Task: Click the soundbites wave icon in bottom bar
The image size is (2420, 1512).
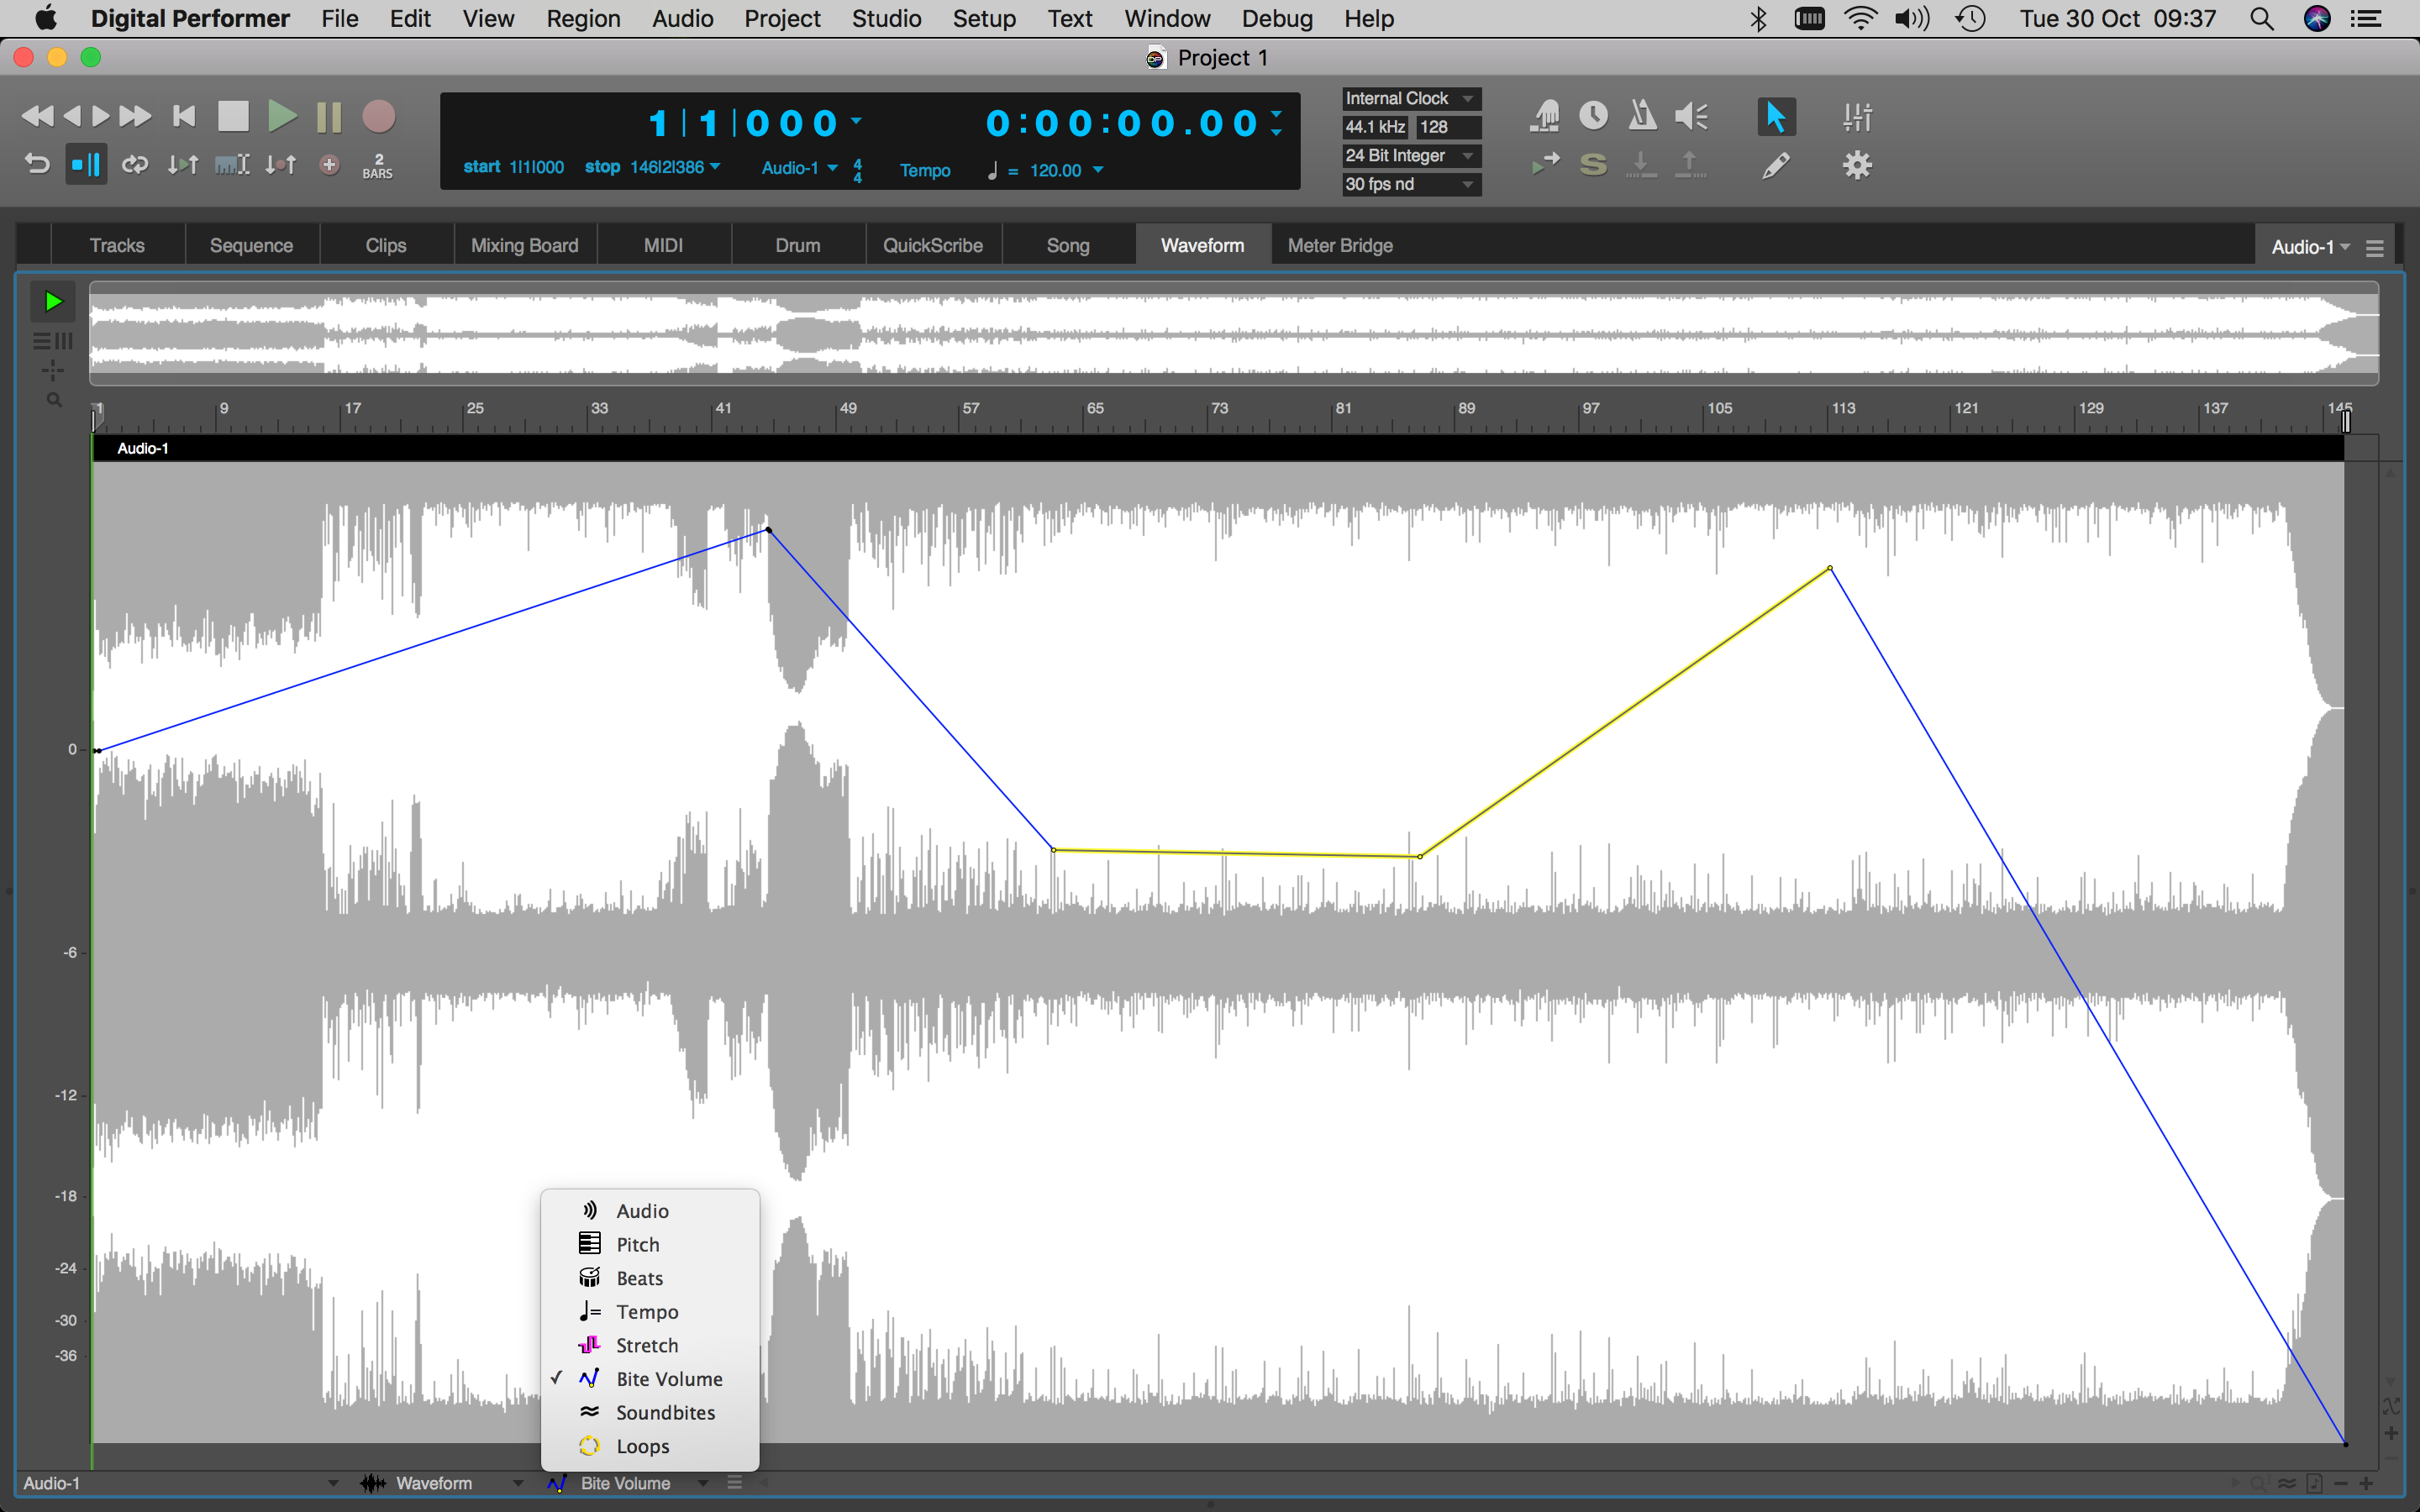Action: [x=2286, y=1483]
